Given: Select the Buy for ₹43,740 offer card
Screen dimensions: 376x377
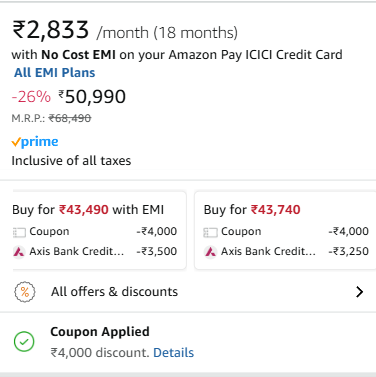Looking at the screenshot, I should coord(285,230).
